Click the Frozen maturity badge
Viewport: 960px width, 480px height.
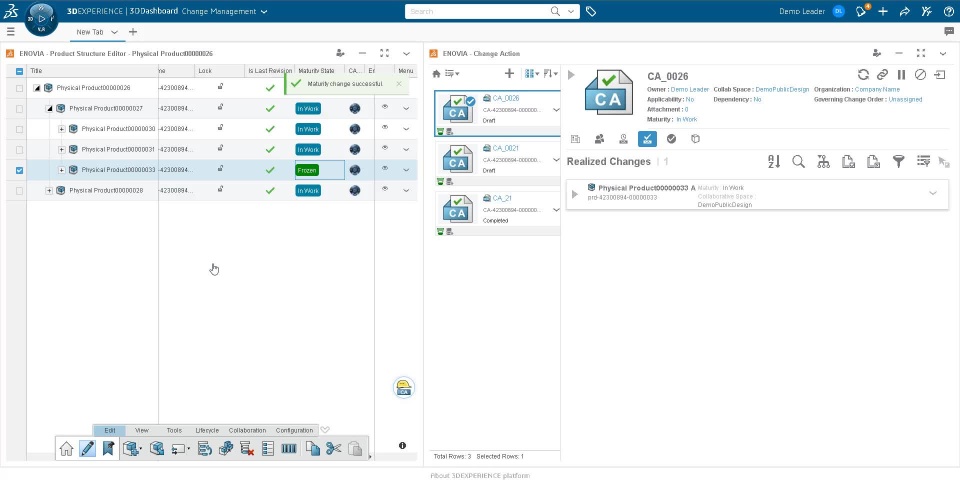pos(307,170)
